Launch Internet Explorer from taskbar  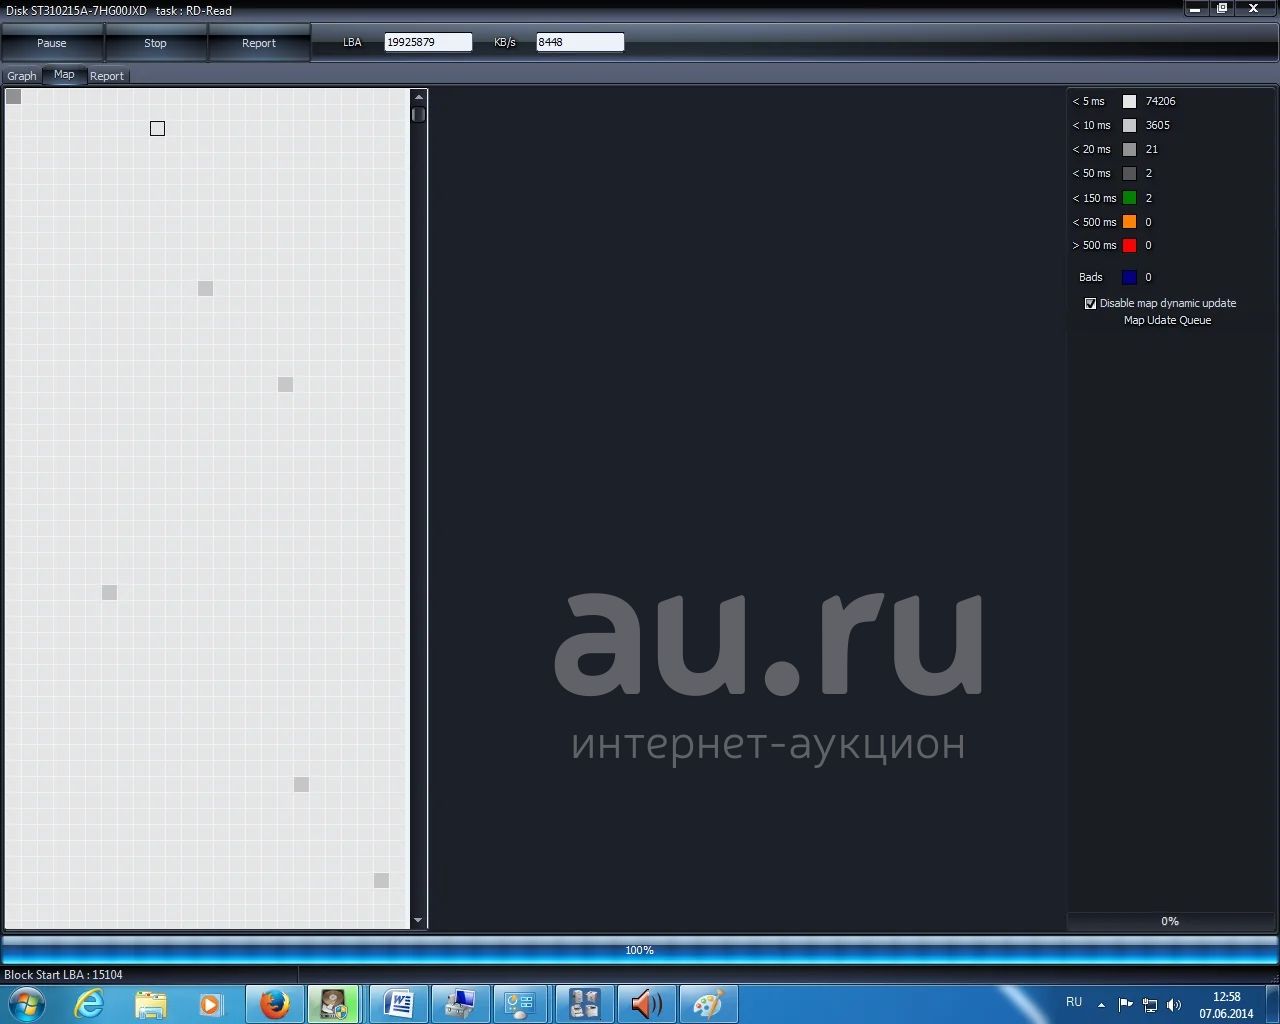pos(90,1004)
